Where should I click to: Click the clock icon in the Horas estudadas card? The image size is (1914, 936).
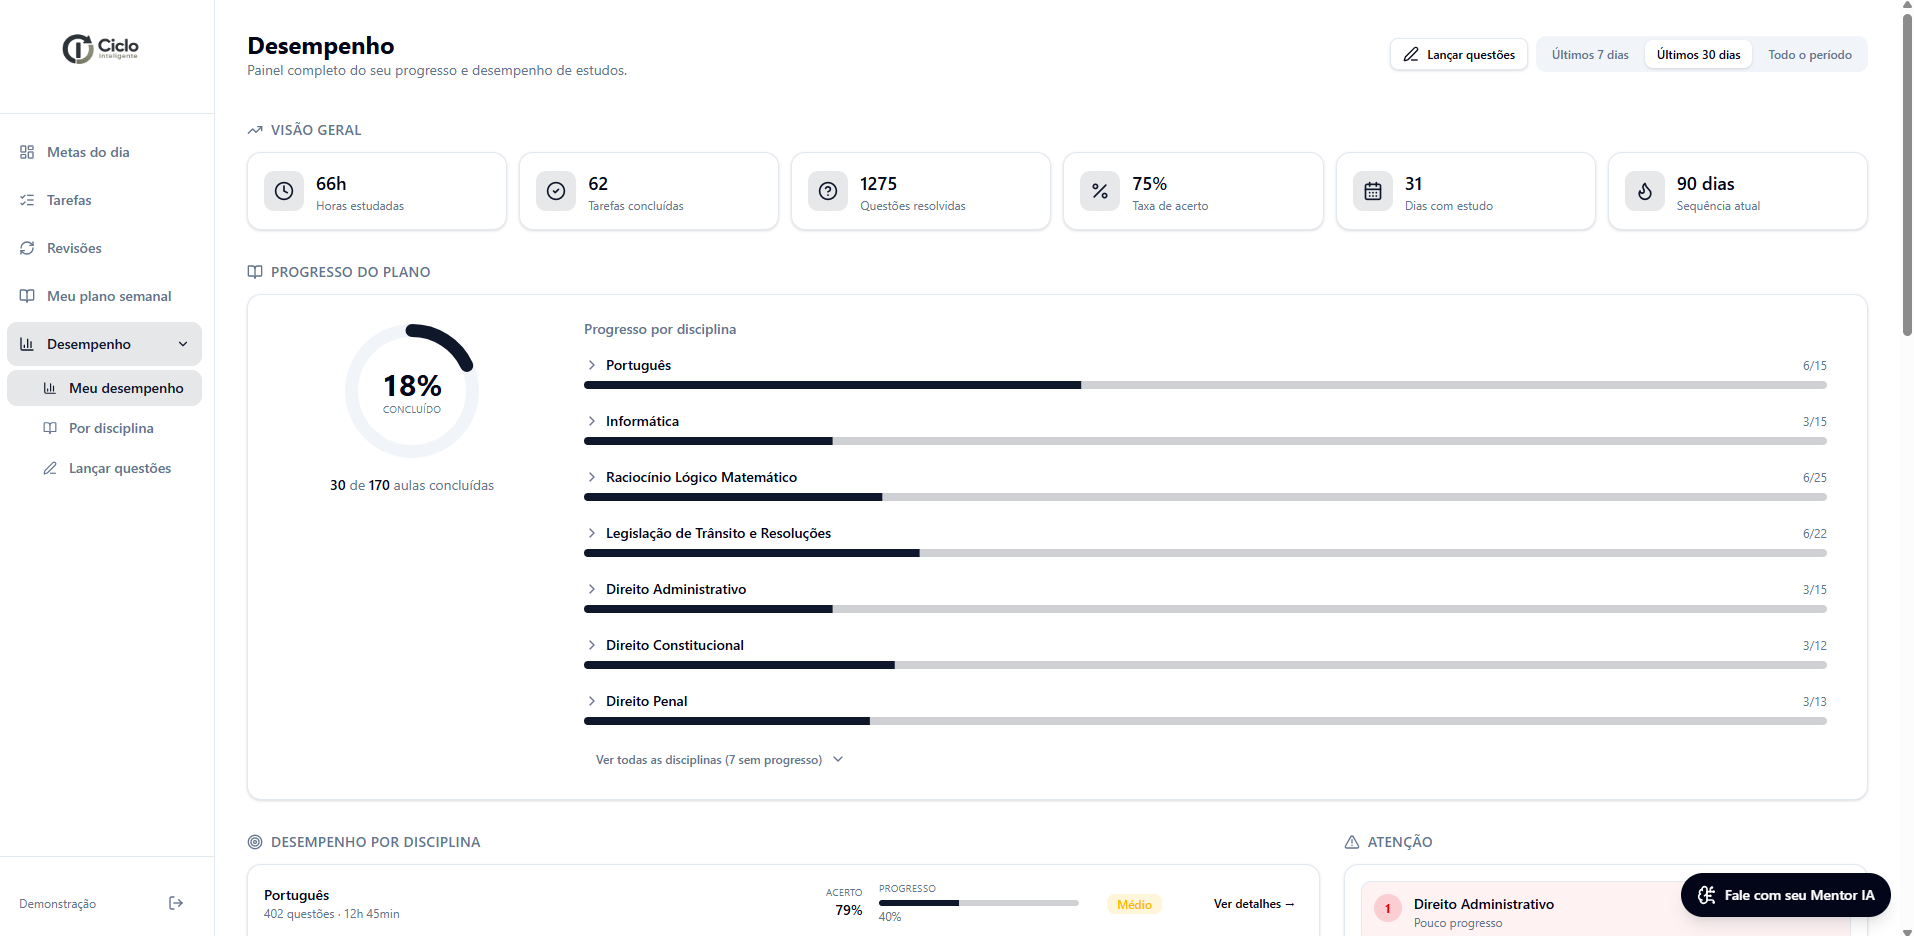pos(284,191)
